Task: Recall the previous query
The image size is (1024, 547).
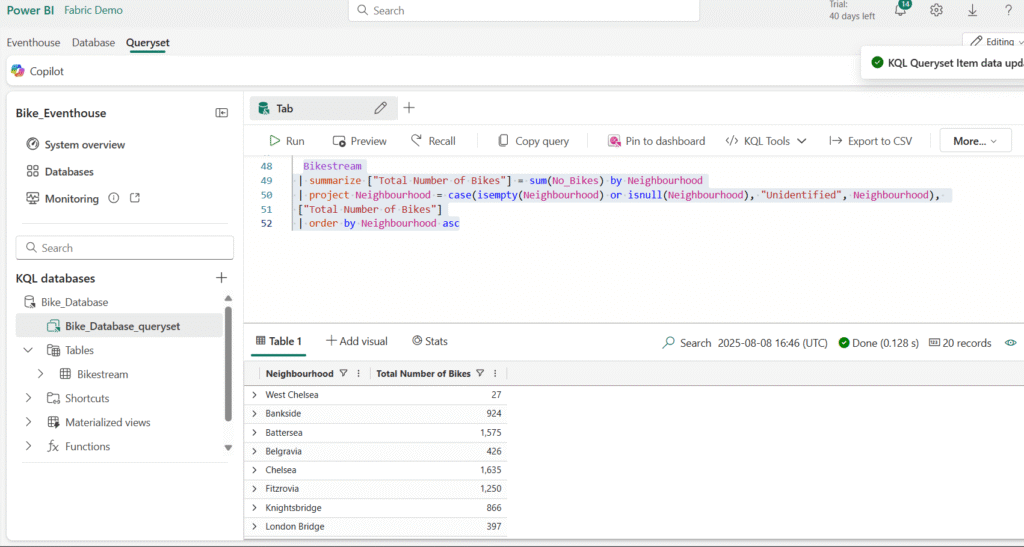Action: (x=433, y=141)
